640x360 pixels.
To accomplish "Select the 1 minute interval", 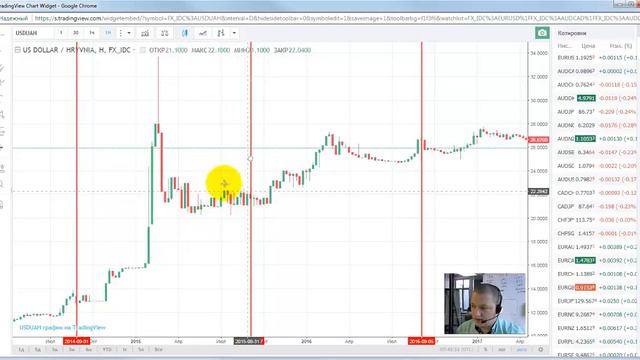I will point(61,33).
